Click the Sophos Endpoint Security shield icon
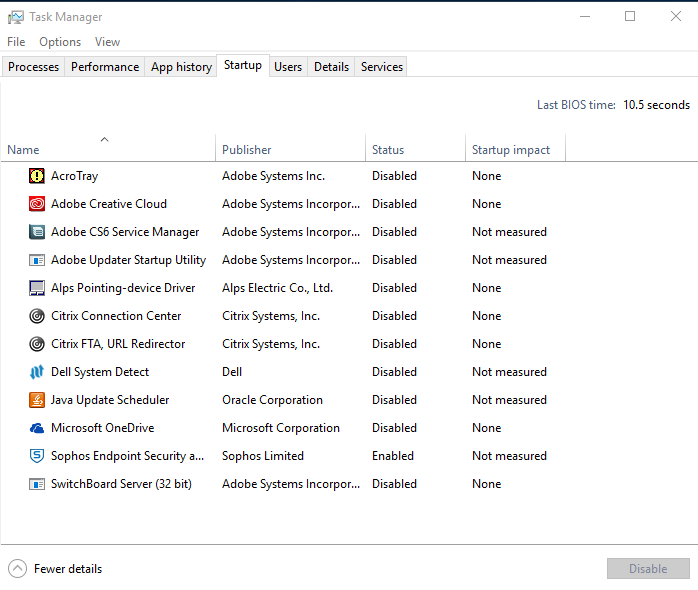Viewport: 698px width, 590px height. coord(37,456)
